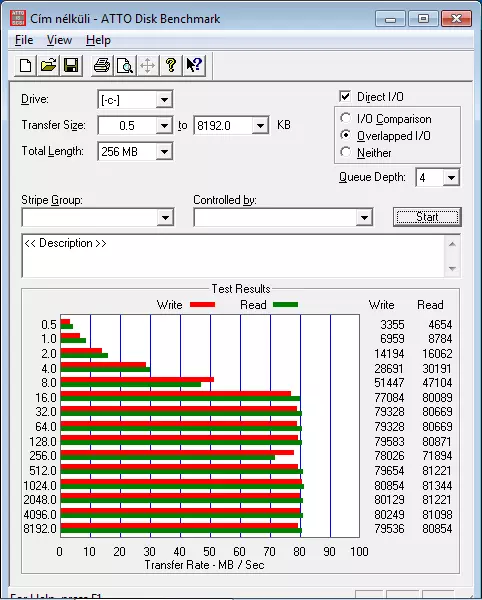Click the Description scrollbar down arrow

pos(452,268)
